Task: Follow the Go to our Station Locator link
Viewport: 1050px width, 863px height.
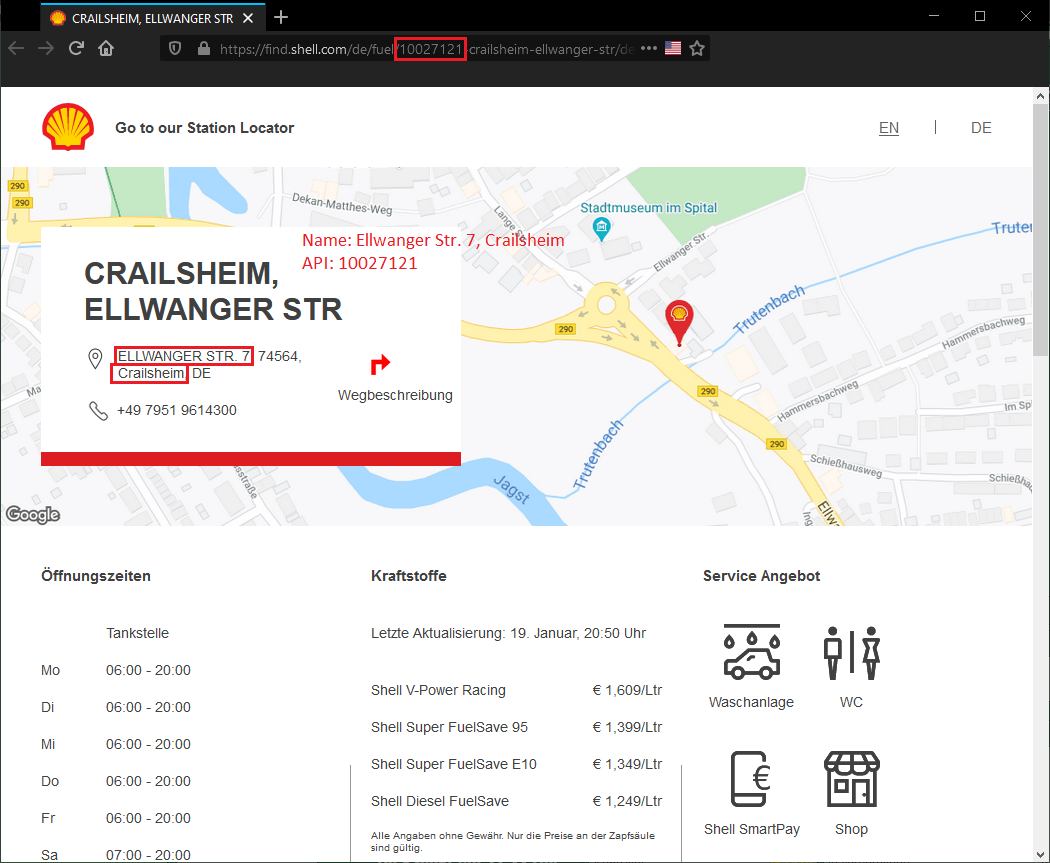Action: 204,128
